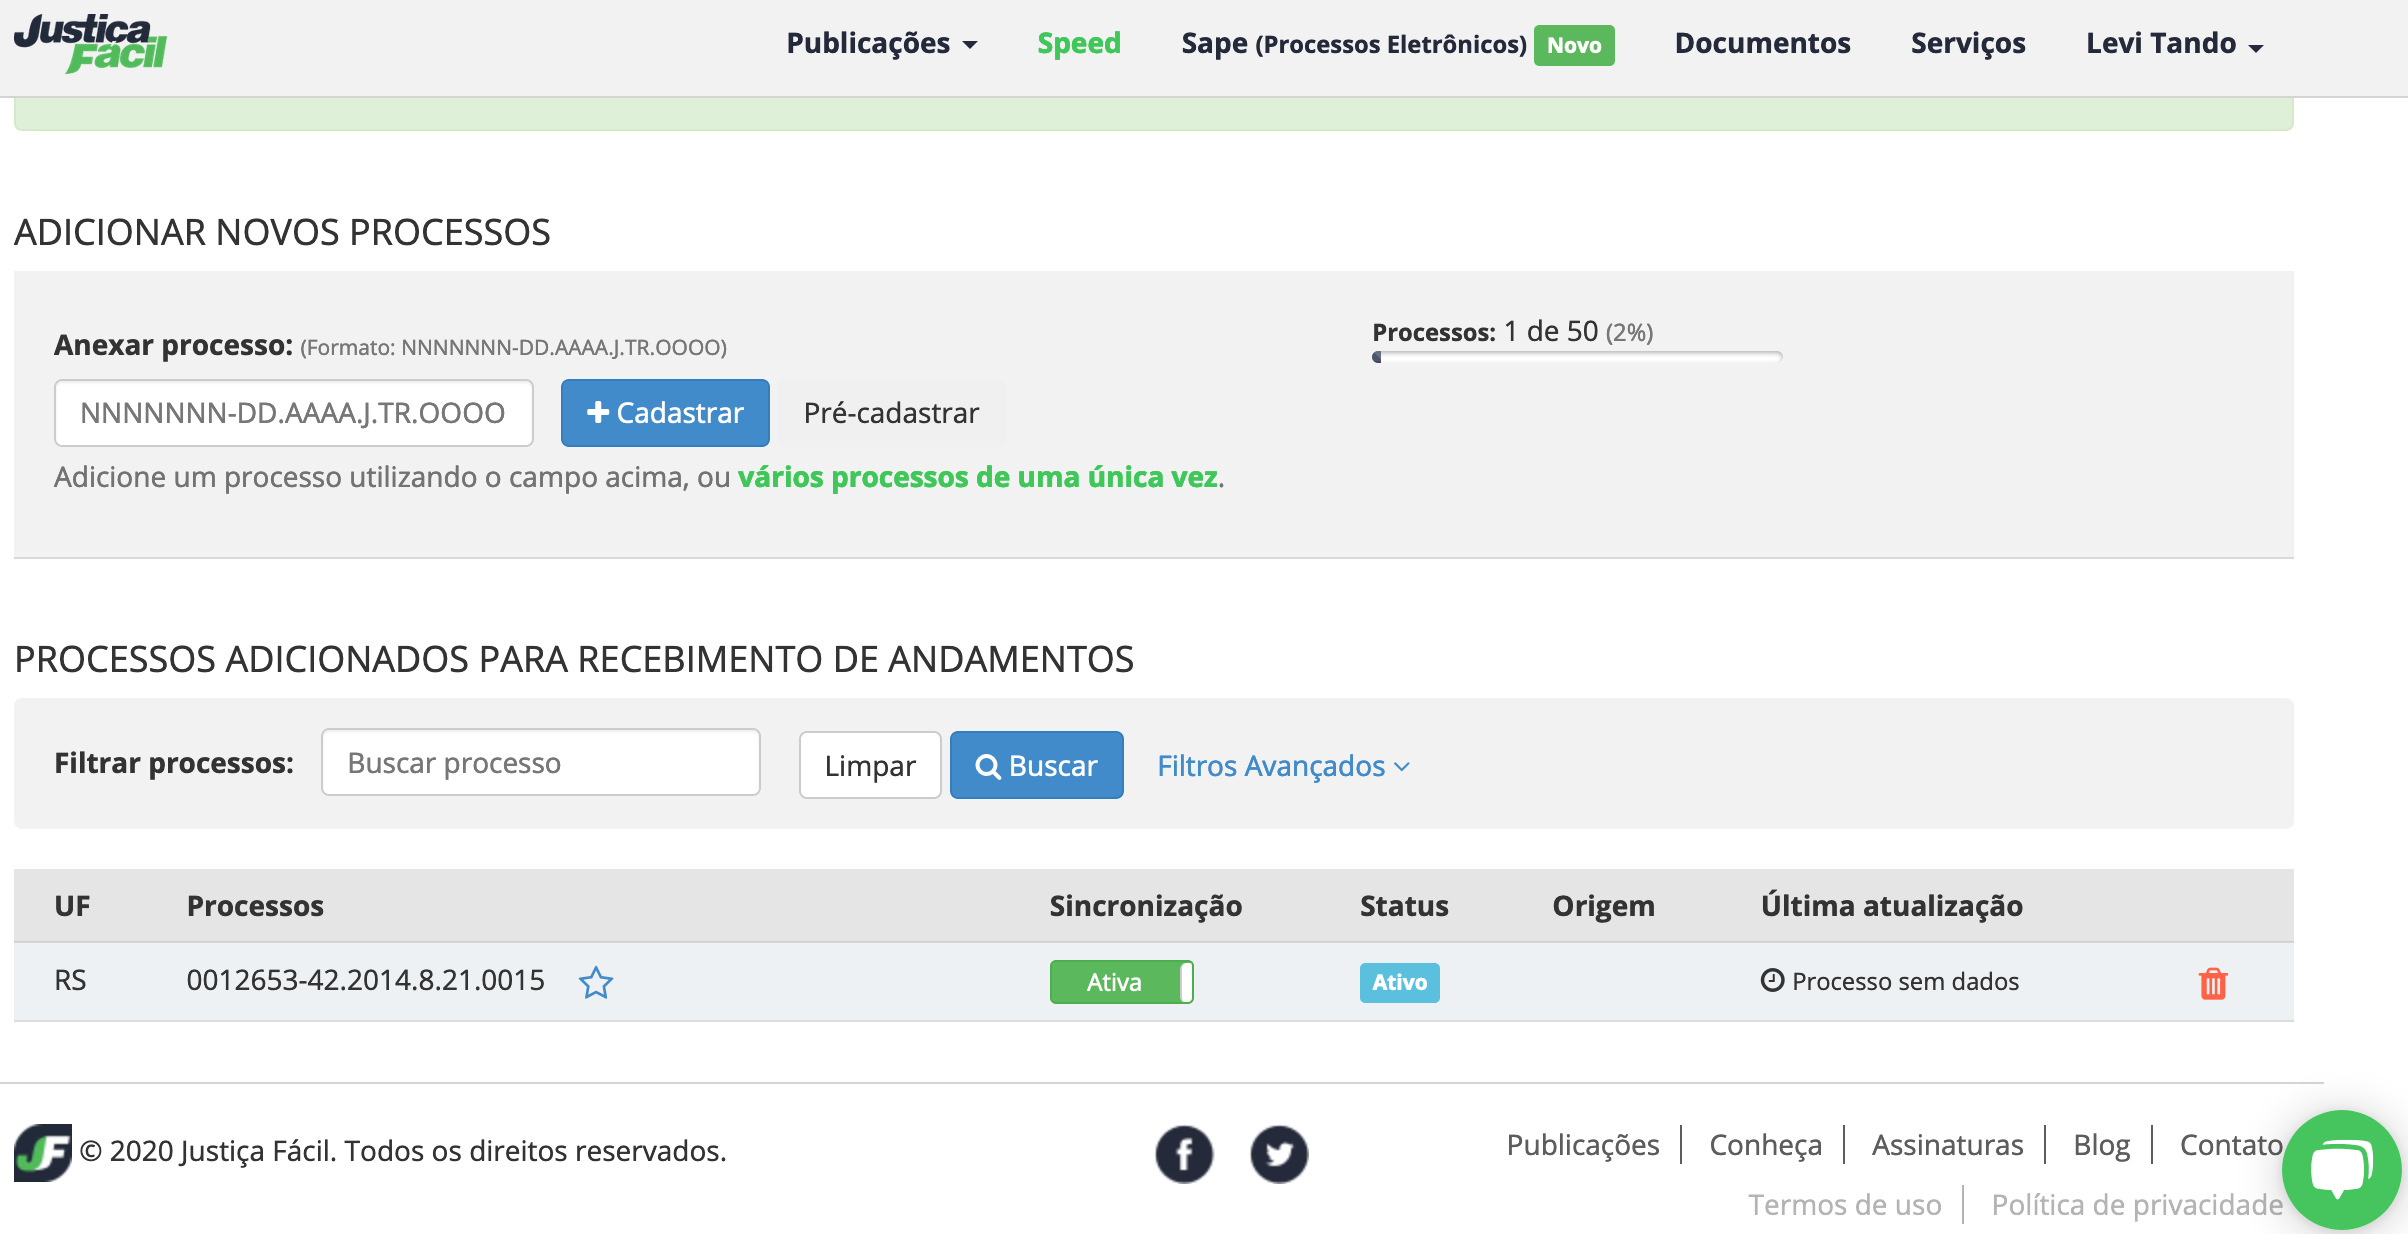Go to the Speed menu item
Viewport: 2408px width, 1234px height.
1078,44
